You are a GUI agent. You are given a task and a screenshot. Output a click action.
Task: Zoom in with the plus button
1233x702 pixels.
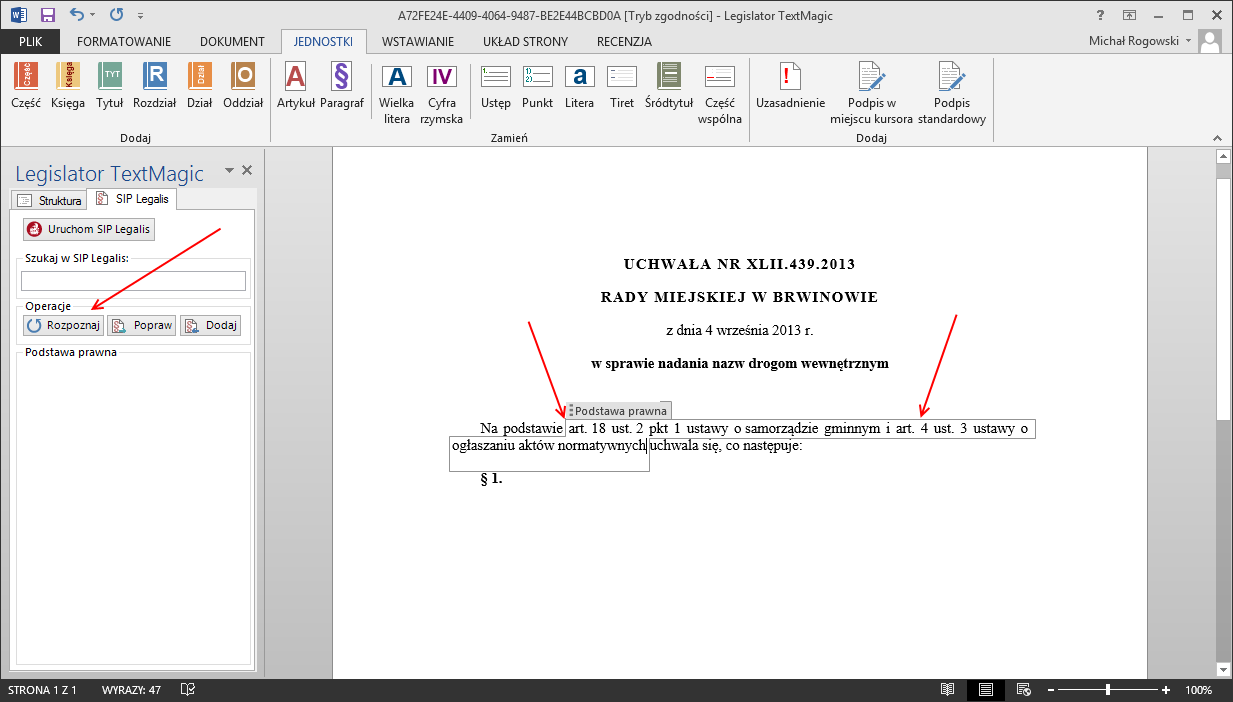pos(1166,690)
